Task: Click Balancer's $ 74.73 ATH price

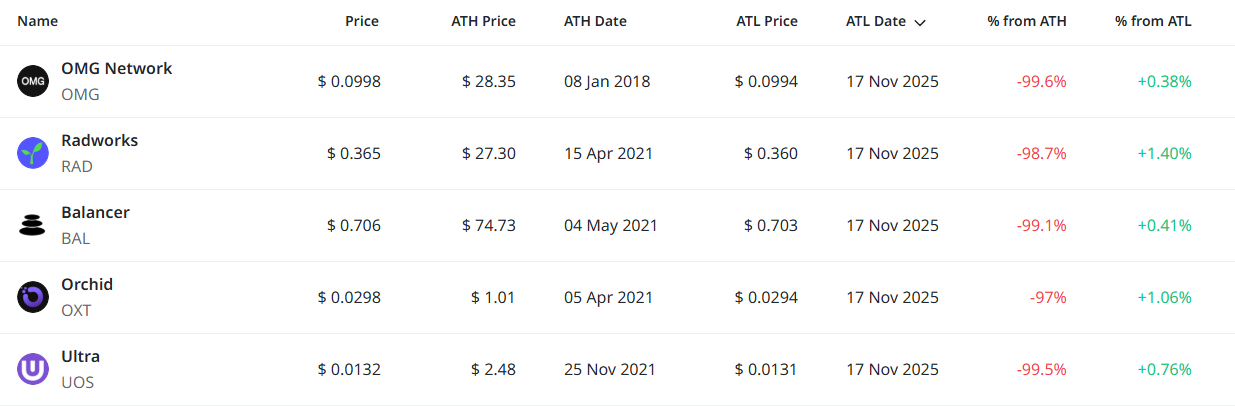Action: [488, 225]
